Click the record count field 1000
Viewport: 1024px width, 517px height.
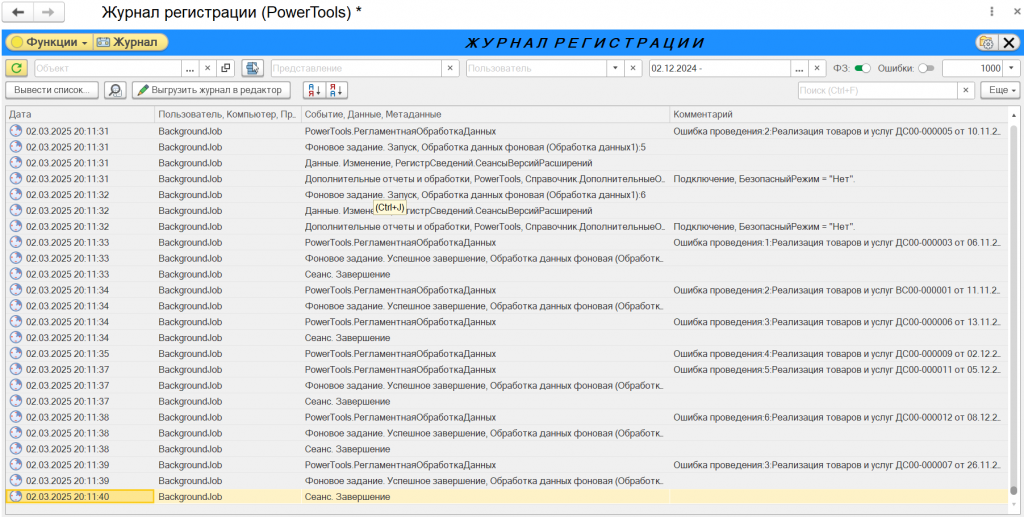[972, 68]
